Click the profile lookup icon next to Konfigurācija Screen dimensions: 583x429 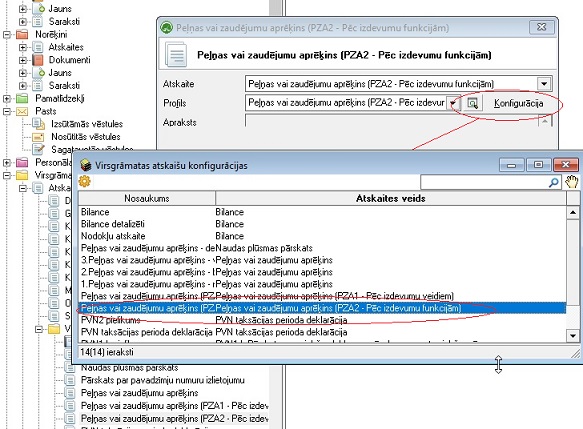[x=472, y=103]
